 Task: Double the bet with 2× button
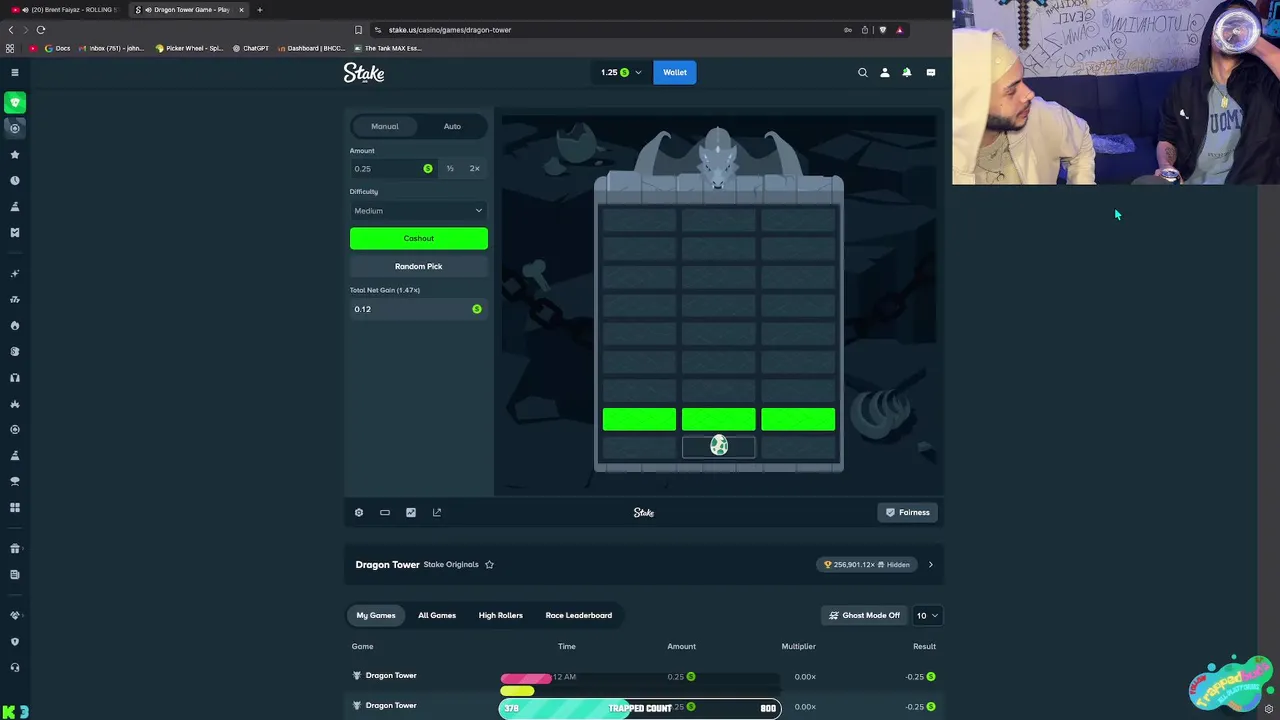click(x=475, y=169)
